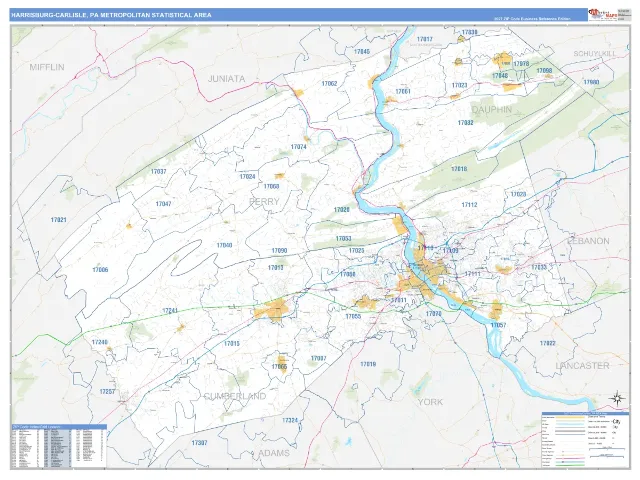Select the YORK county label
640x480 pixels.
430,402
